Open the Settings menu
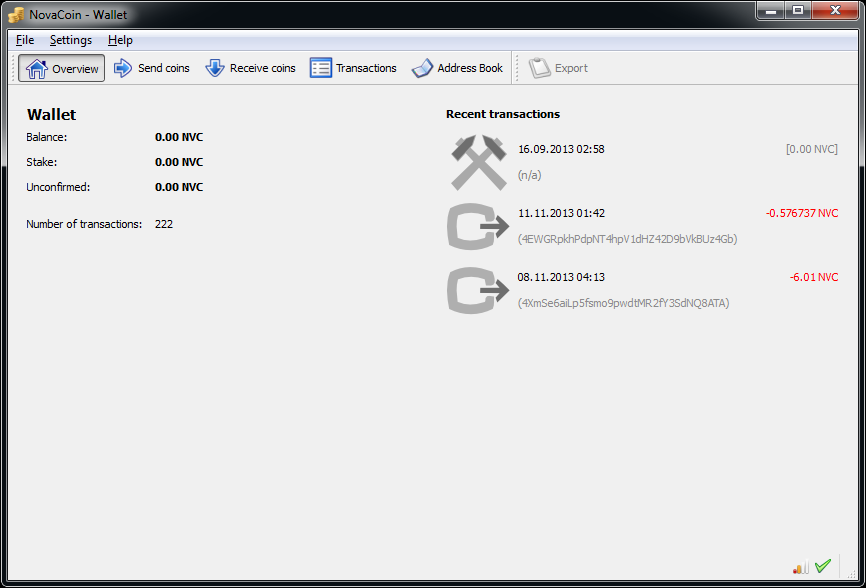Screen dimensions: 866x588 [71, 40]
